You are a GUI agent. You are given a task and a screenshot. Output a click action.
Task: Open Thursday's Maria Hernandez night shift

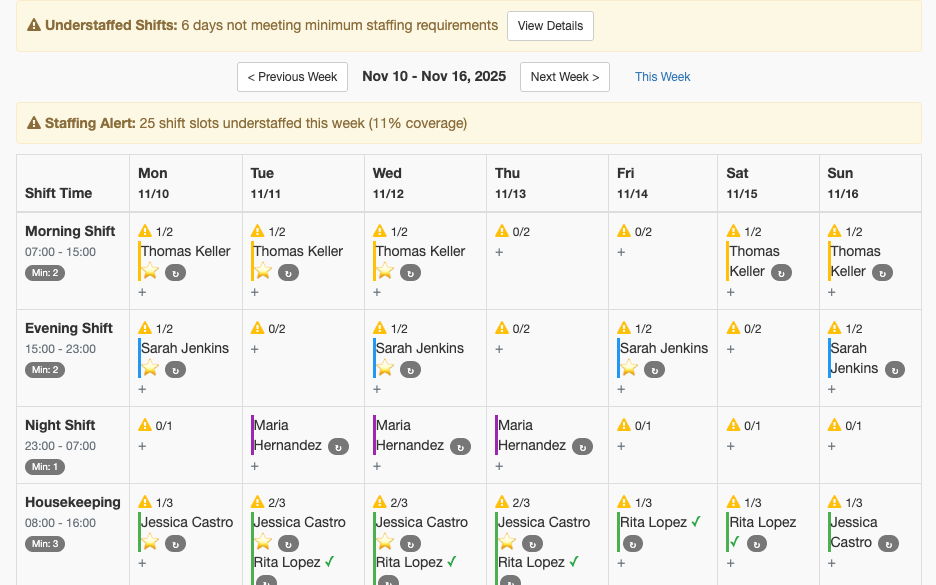click(x=532, y=435)
